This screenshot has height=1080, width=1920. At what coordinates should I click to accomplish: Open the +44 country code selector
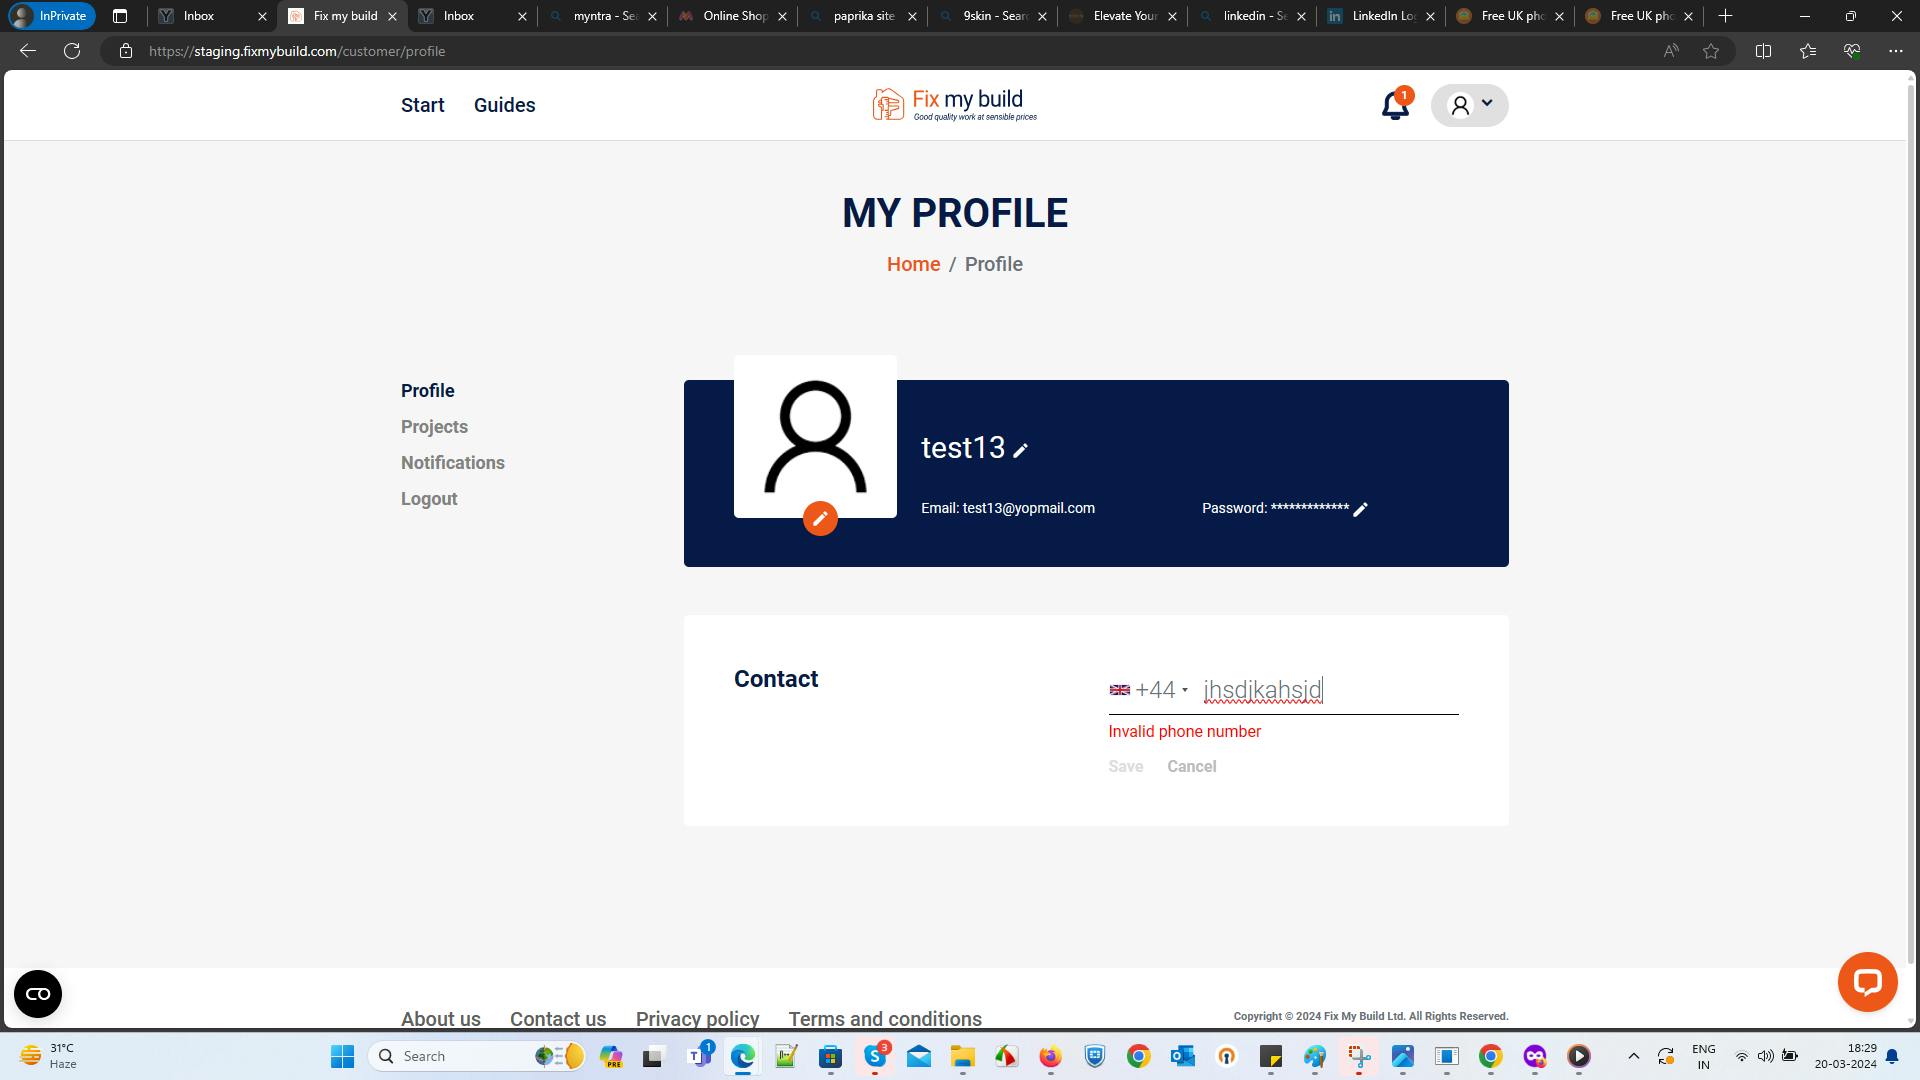(1148, 690)
